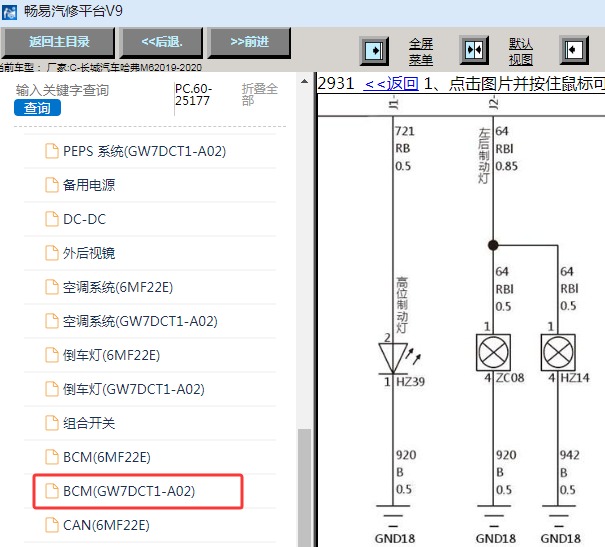Click the J2- connector label
The width and height of the screenshot is (605, 547).
(493, 103)
